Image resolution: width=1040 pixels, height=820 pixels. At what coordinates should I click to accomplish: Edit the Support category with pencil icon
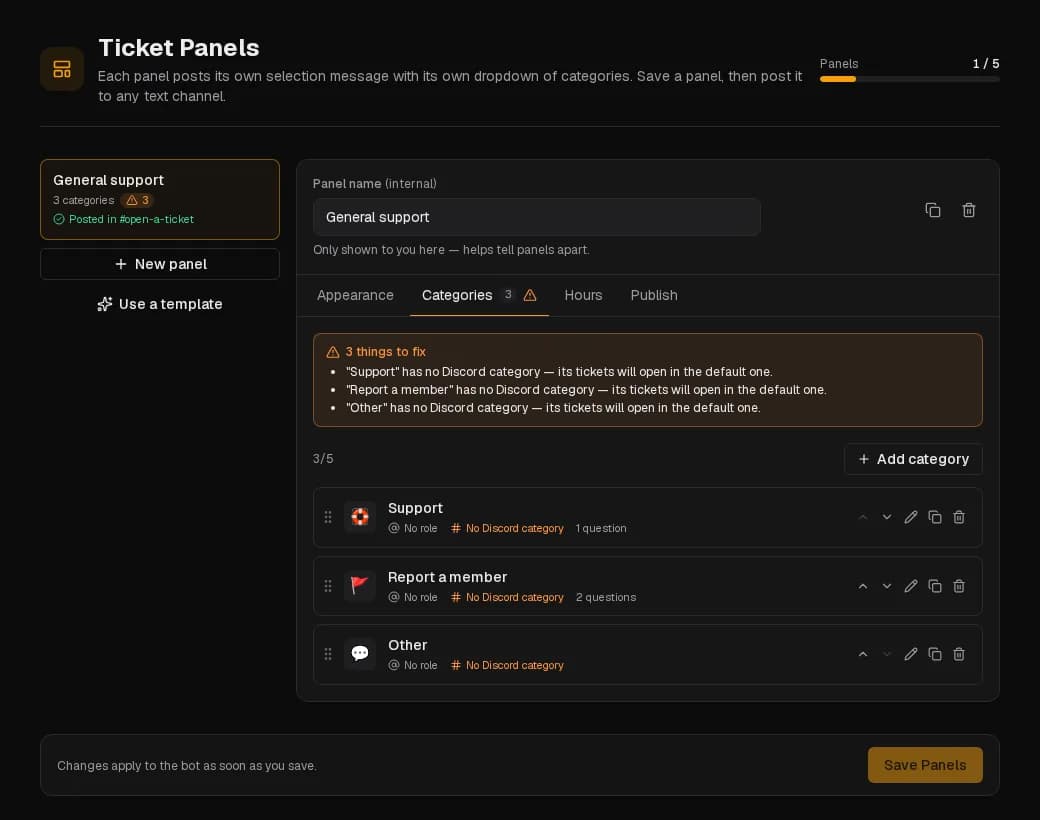[911, 517]
